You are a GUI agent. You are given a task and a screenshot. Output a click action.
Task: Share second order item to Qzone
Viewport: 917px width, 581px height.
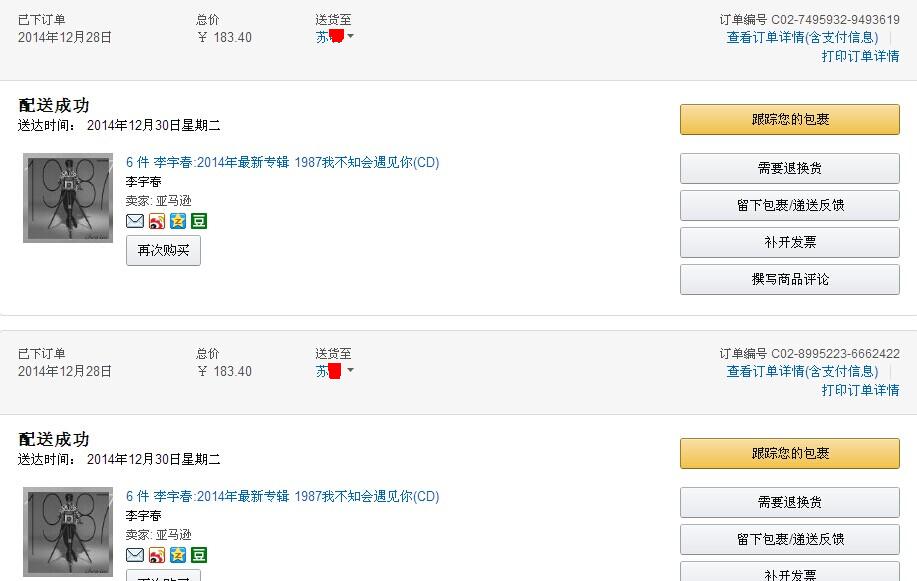coord(178,555)
